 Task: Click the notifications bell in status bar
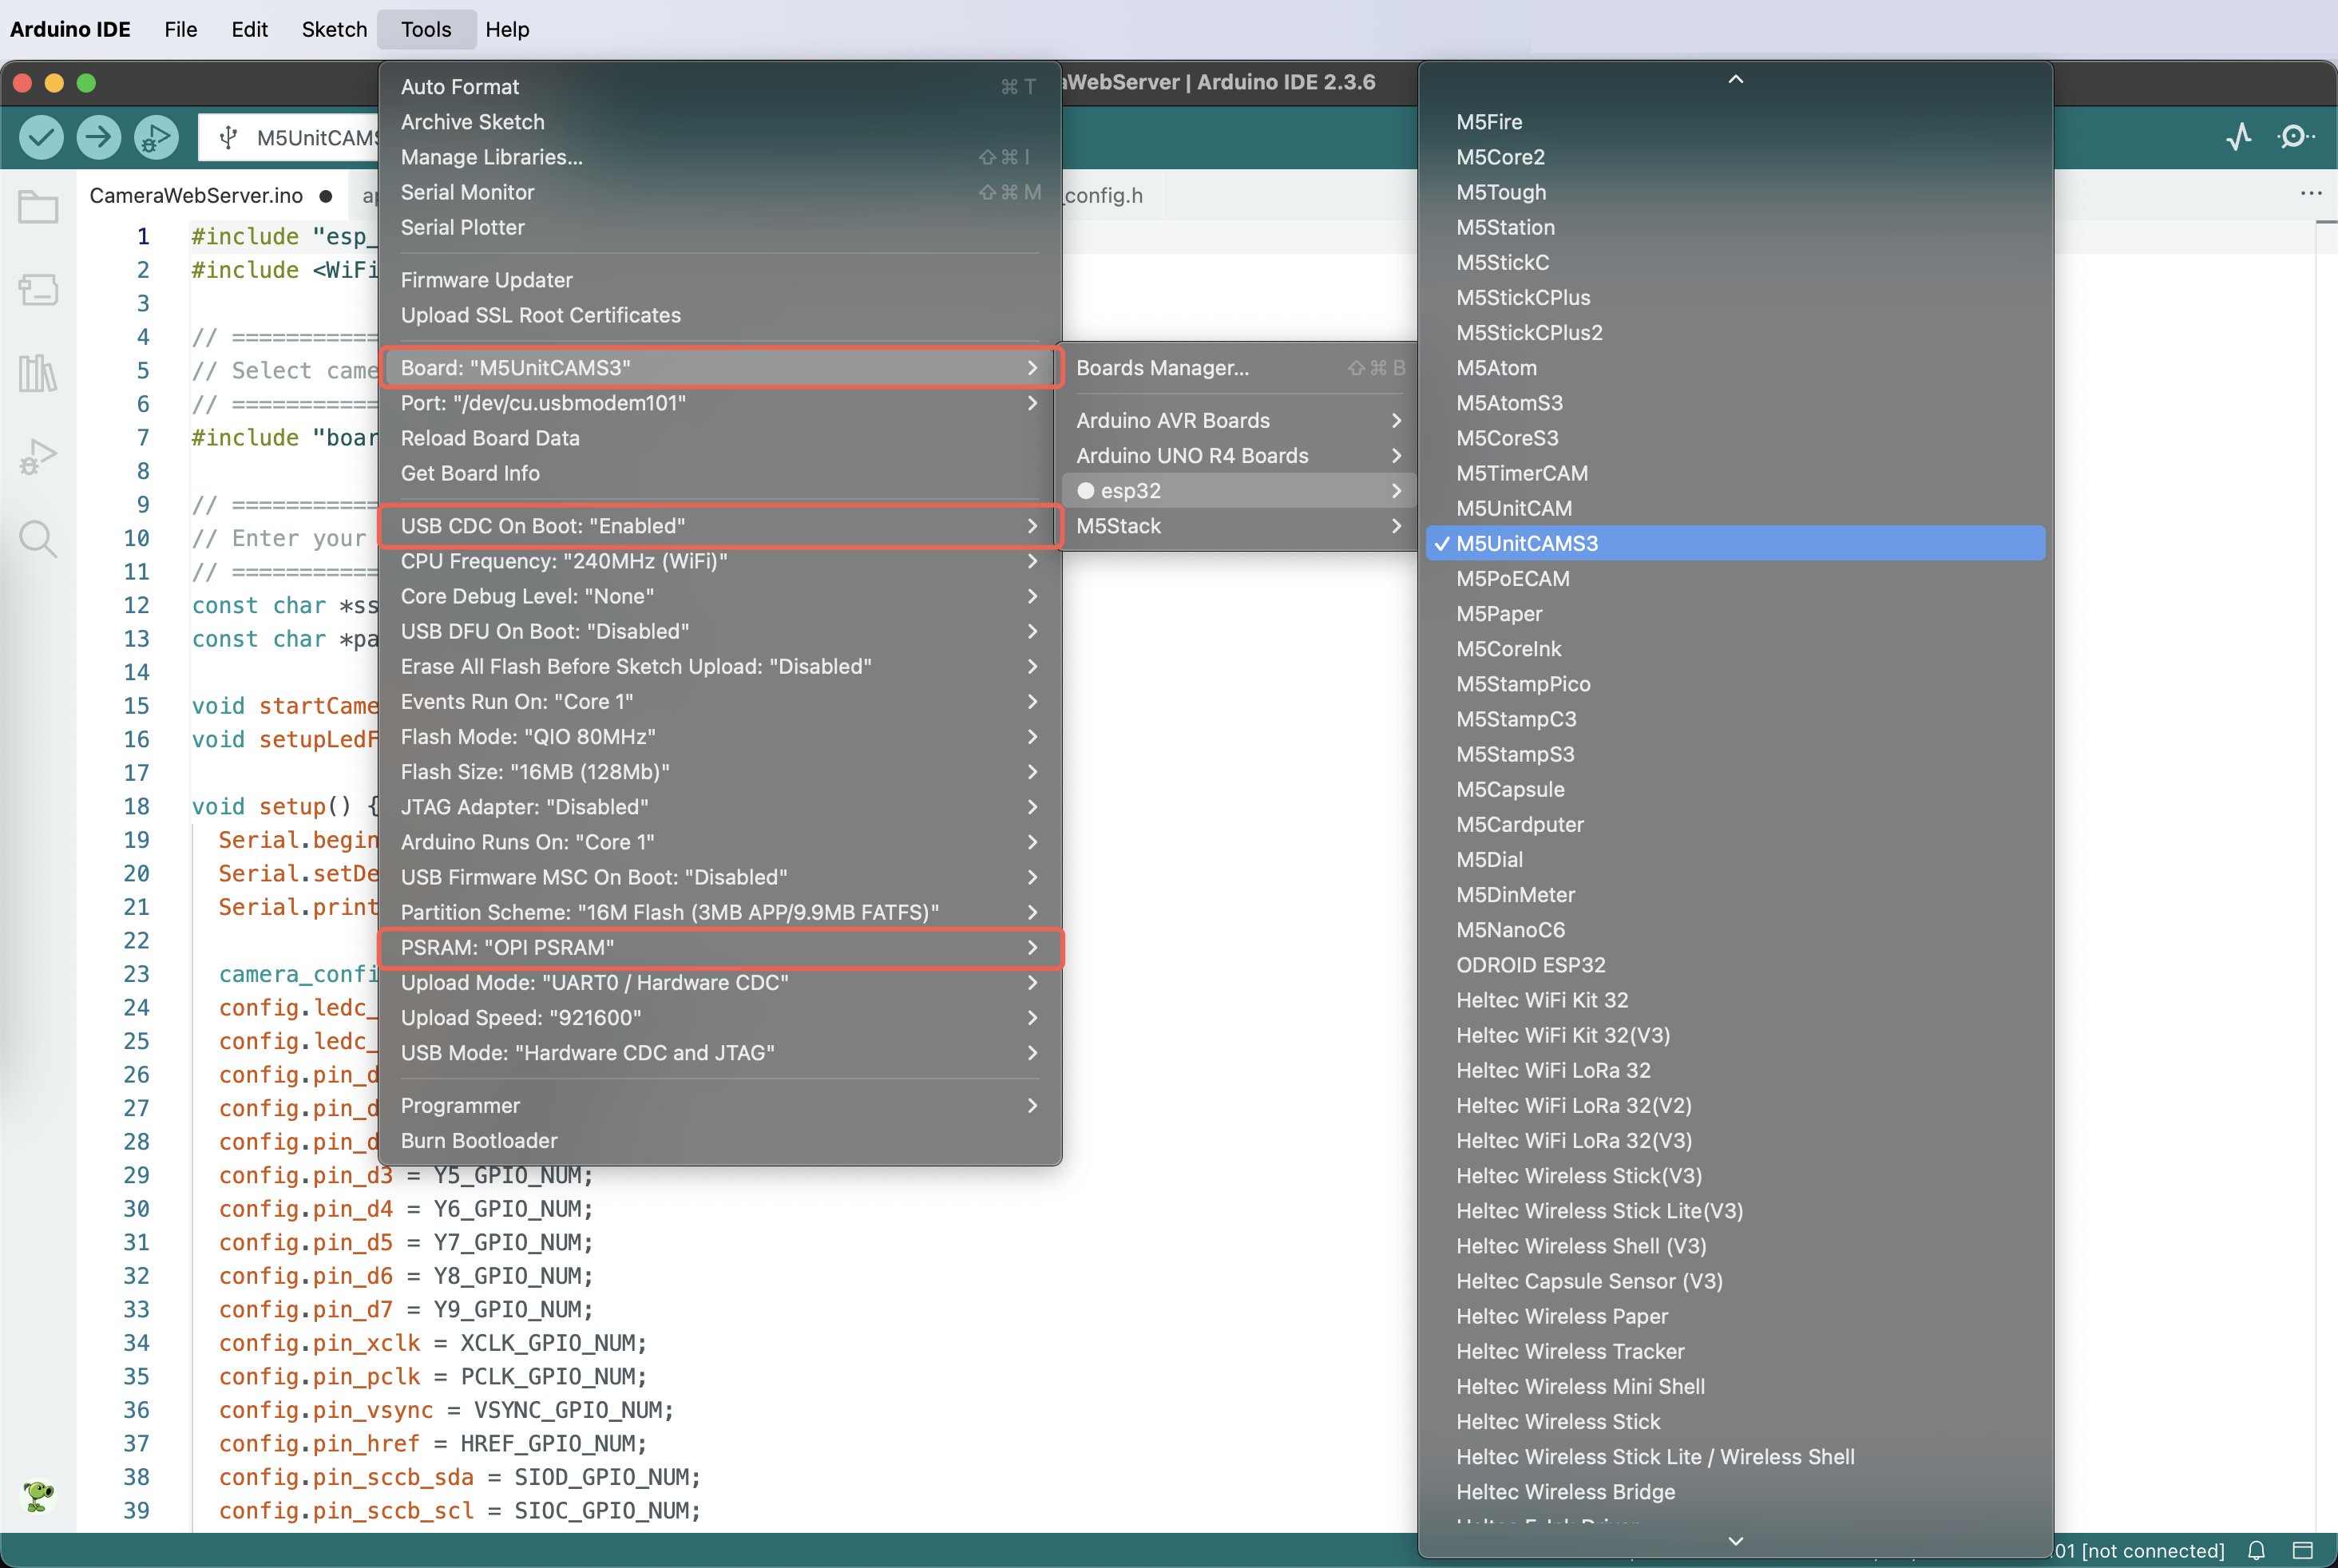click(x=2257, y=1550)
